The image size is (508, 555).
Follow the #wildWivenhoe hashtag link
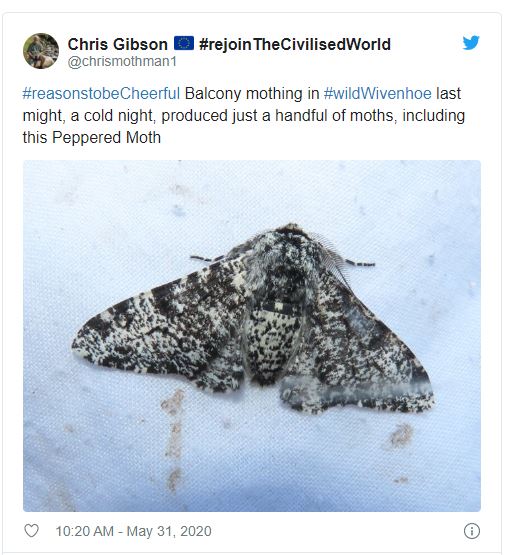[x=377, y=94]
